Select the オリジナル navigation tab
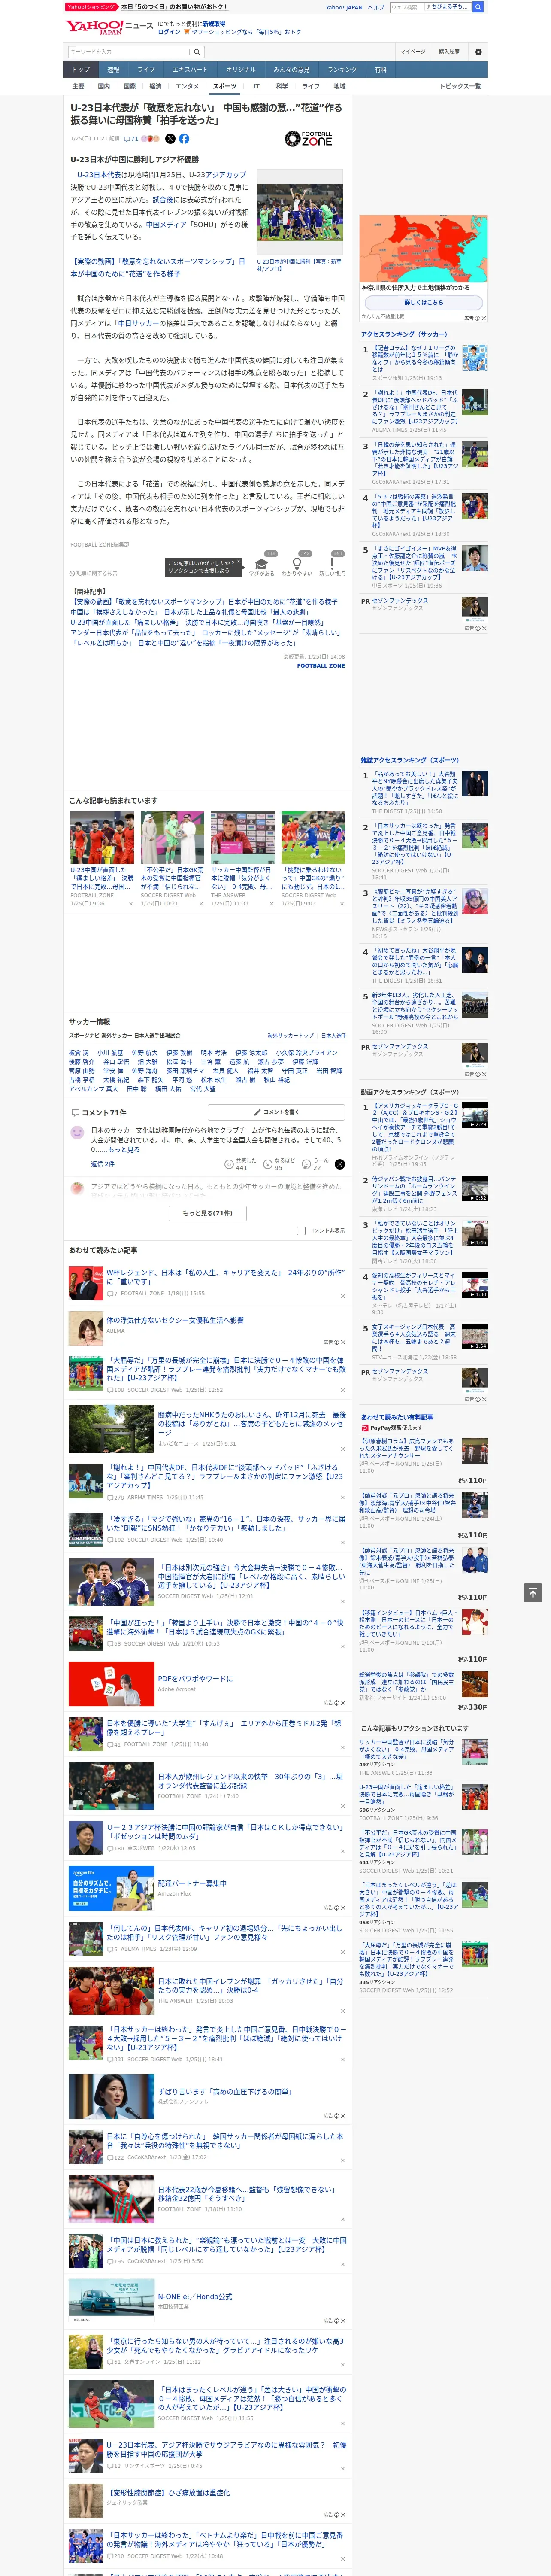 (241, 69)
